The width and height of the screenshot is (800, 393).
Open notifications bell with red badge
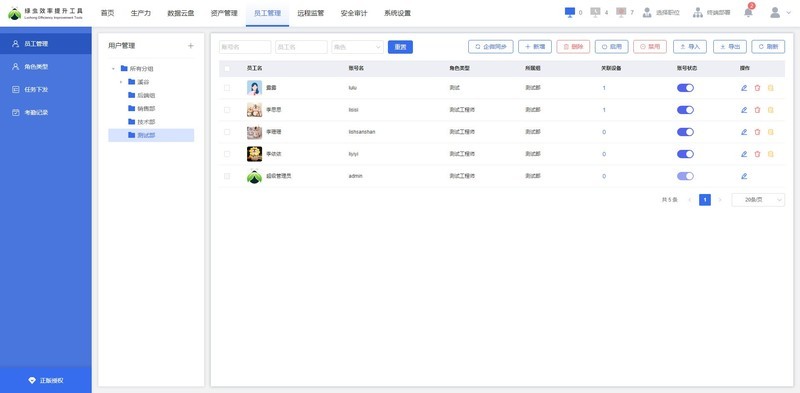click(x=748, y=12)
